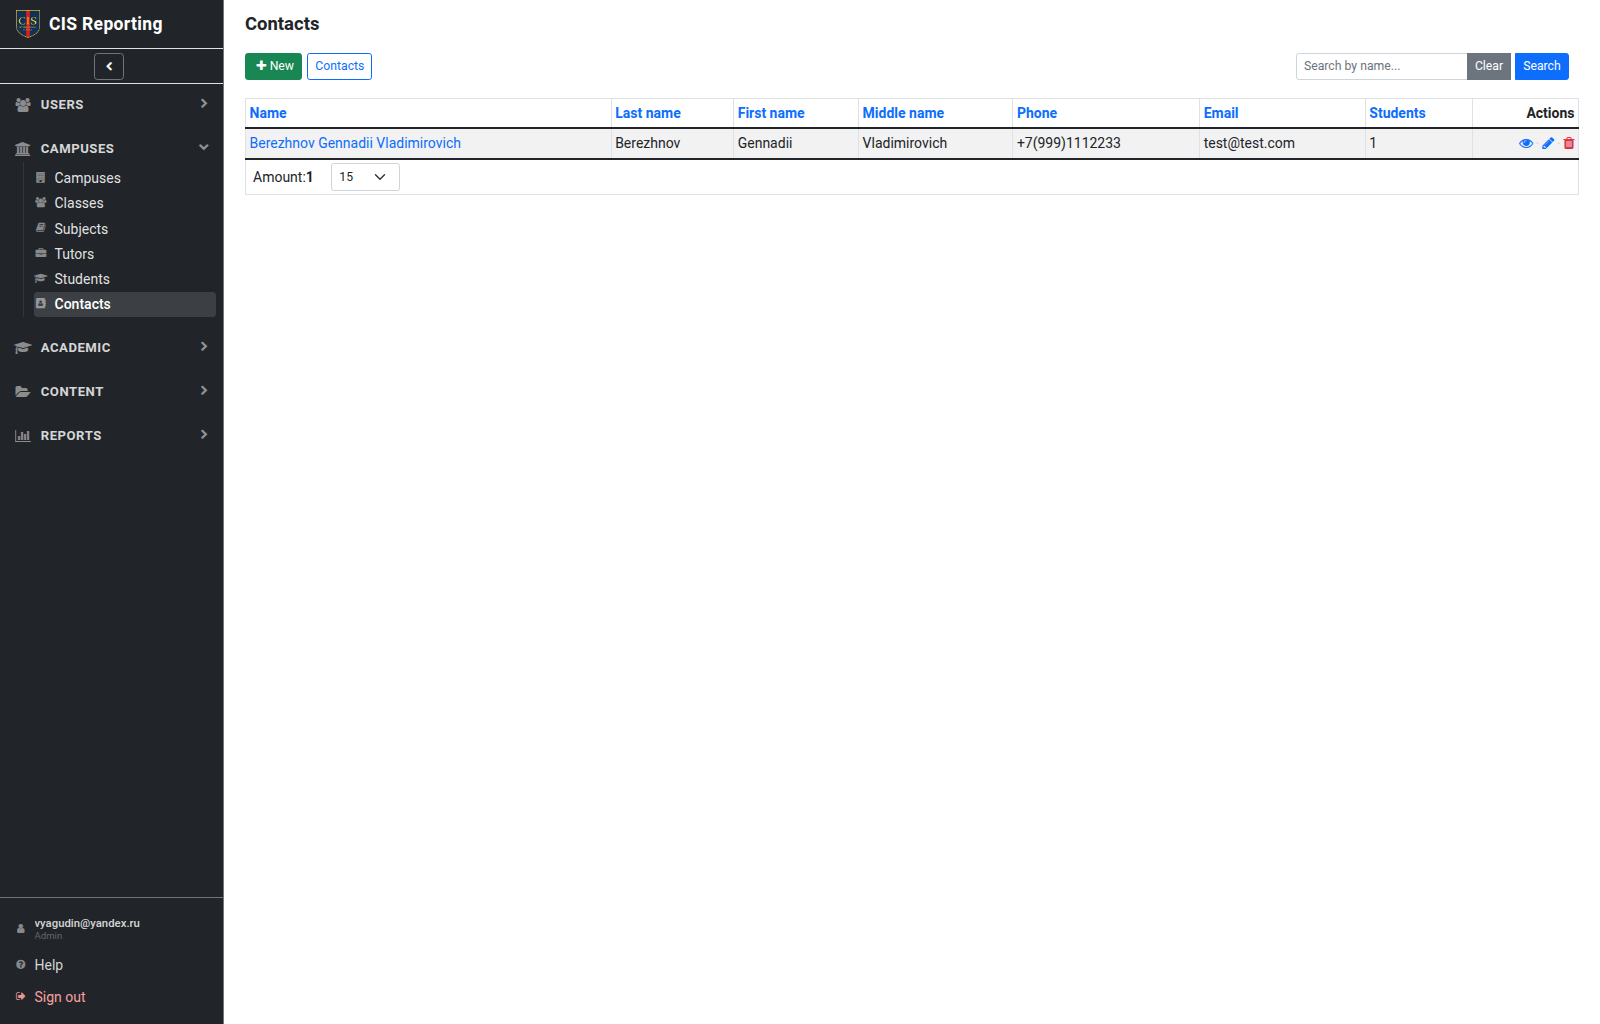
Task: Click the Help question mark icon
Action: [x=21, y=964]
